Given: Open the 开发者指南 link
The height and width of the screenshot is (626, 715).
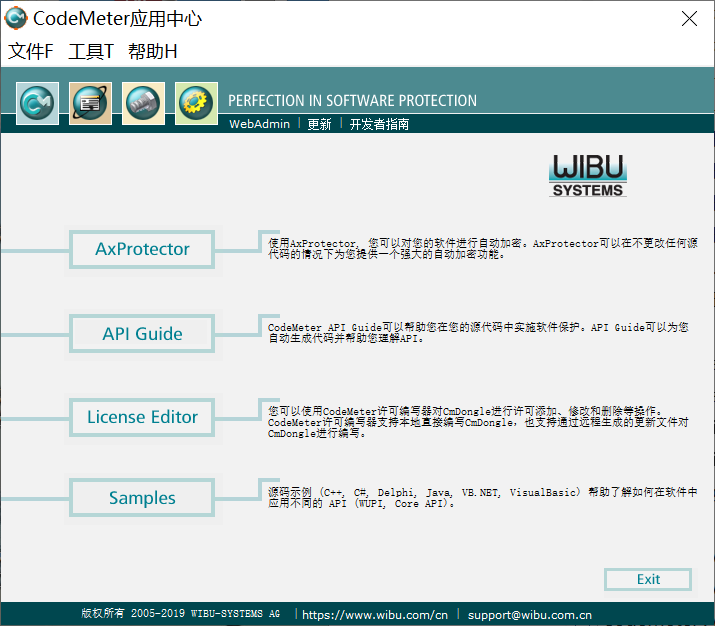Looking at the screenshot, I should tap(379, 124).
